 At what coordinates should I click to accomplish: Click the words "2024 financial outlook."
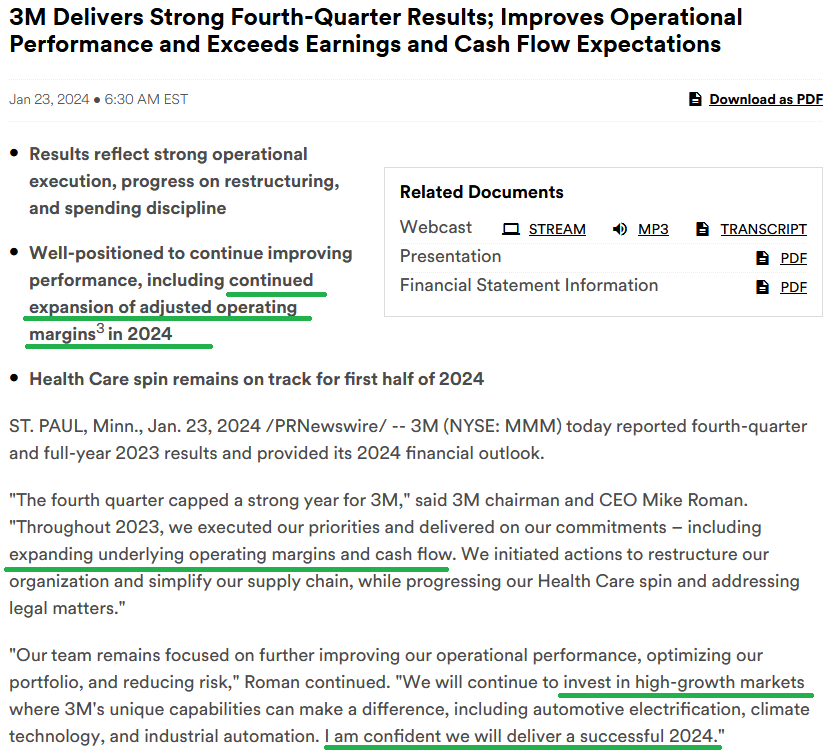450,453
